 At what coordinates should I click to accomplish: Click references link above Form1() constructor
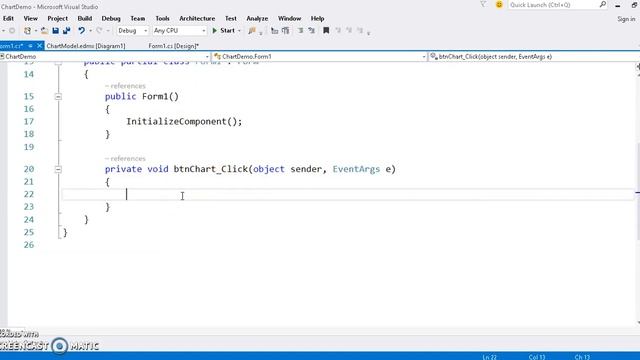125,86
